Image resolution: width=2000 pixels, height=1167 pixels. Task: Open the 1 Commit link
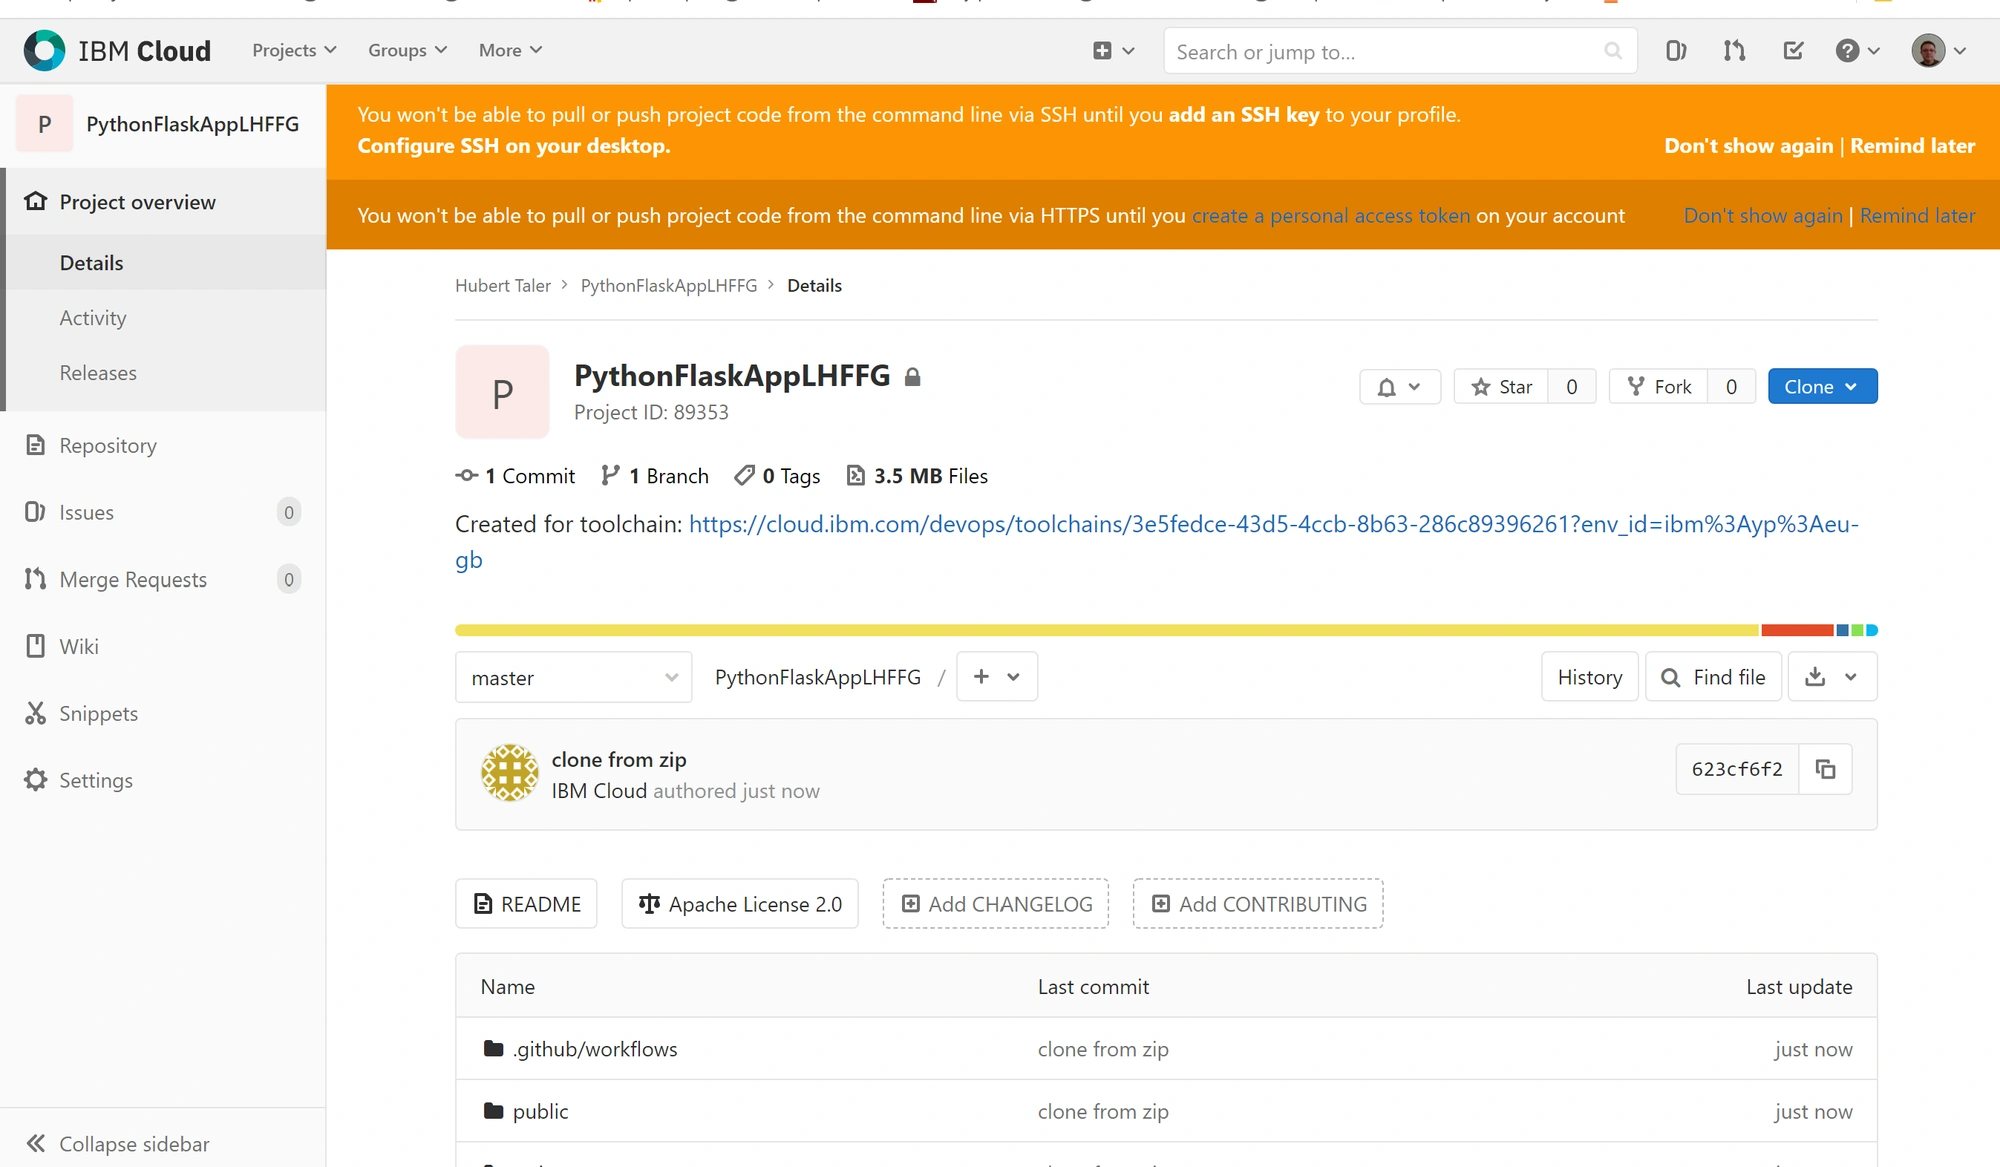tap(515, 476)
